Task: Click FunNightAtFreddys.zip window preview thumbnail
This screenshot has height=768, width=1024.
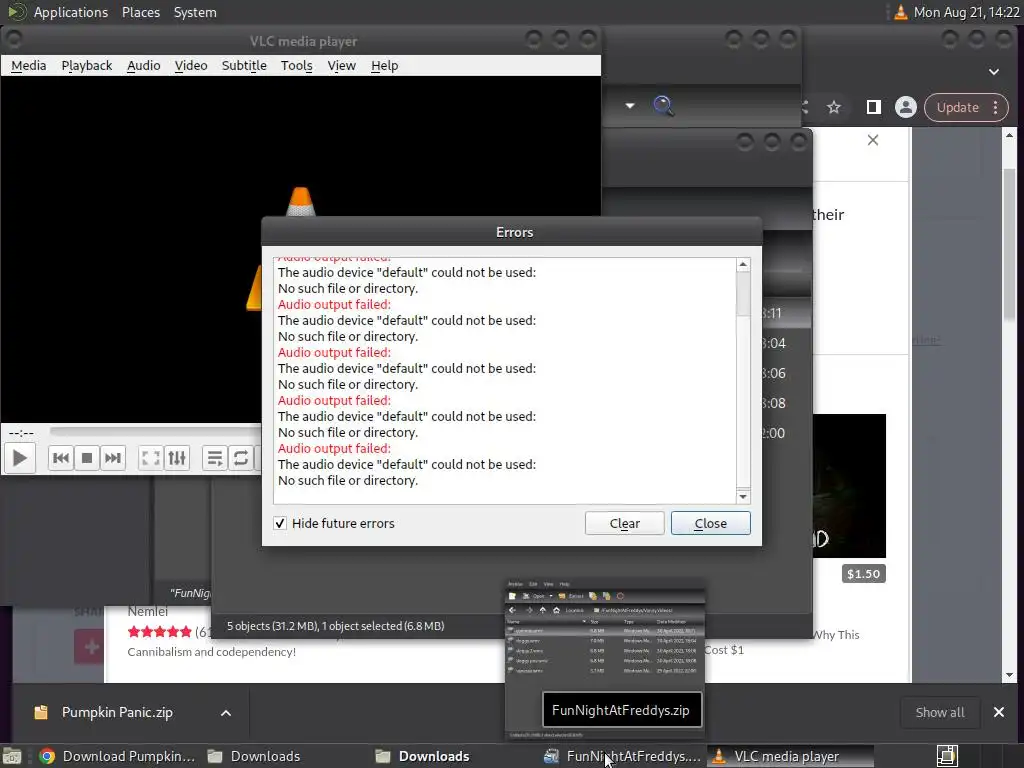Action: tap(605, 659)
